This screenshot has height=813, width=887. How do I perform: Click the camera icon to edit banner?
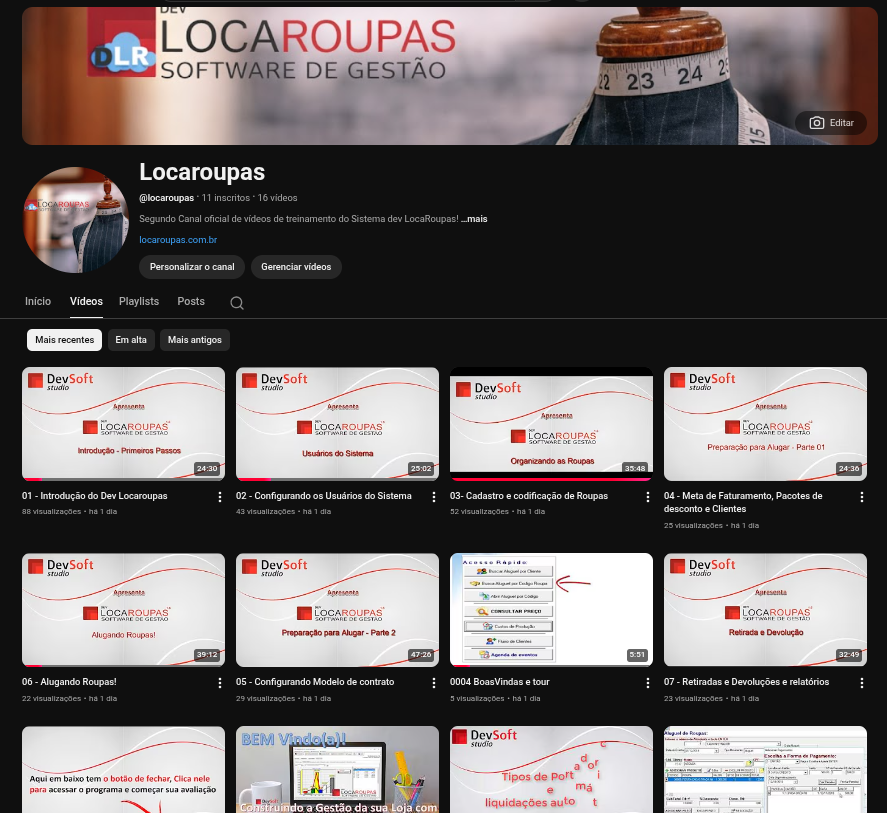(x=817, y=123)
